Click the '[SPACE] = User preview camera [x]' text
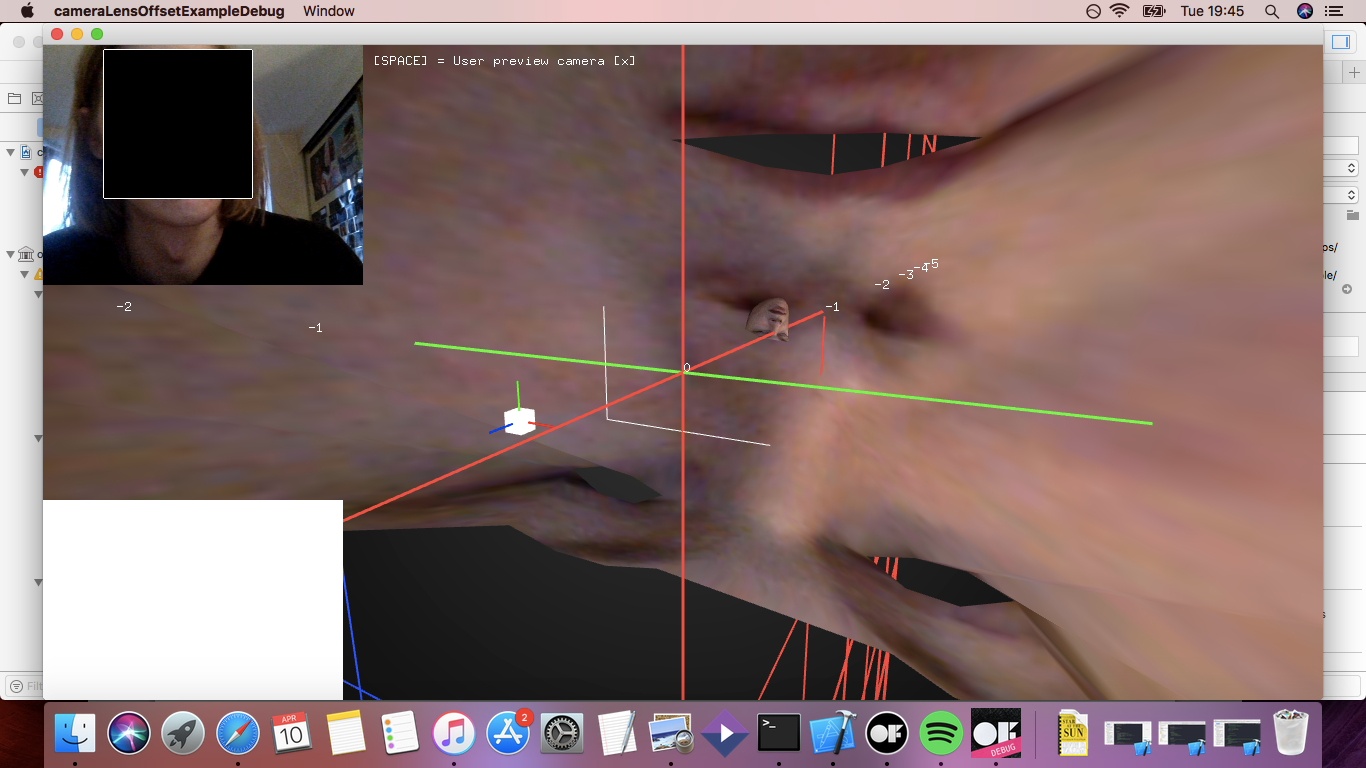Viewport: 1366px width, 768px height. pyautogui.click(x=504, y=61)
